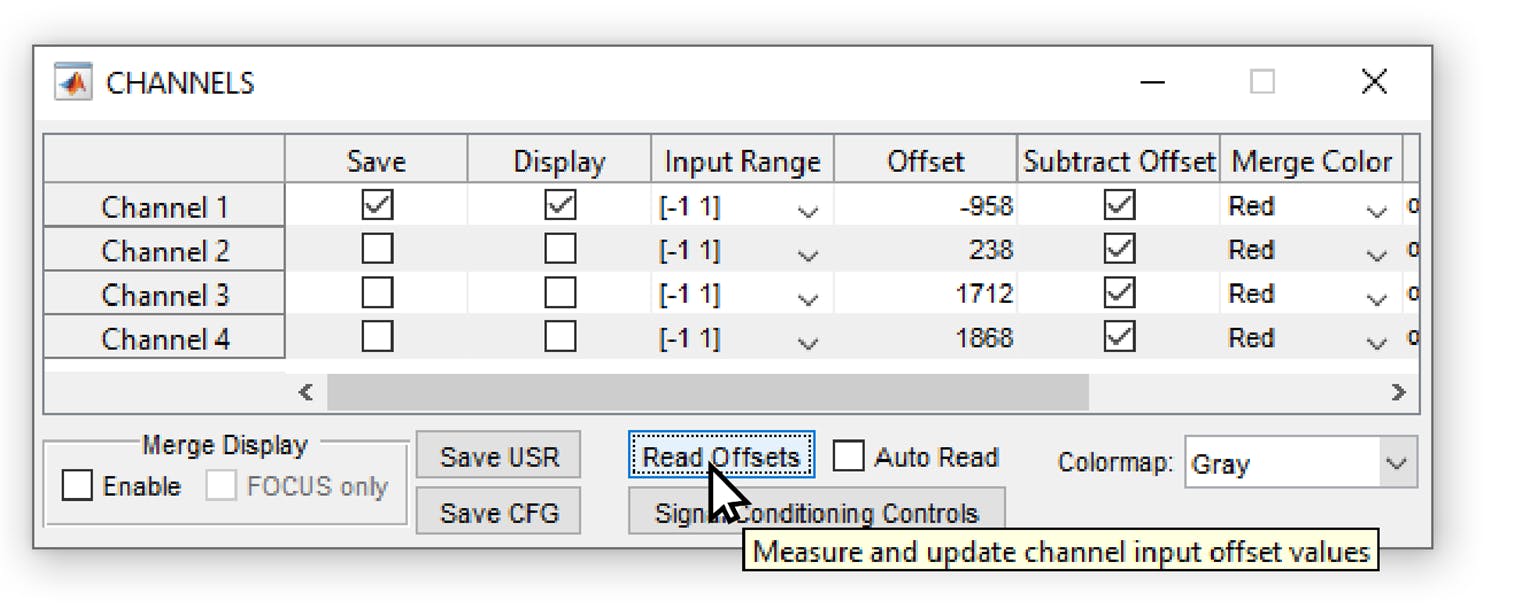Select the Channel 3 row header

[x=165, y=295]
